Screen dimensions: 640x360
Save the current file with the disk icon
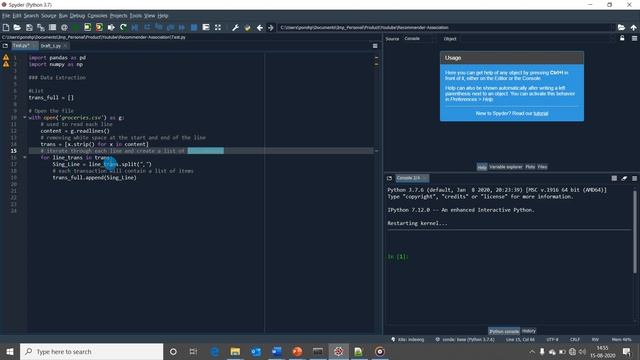coord(29,27)
